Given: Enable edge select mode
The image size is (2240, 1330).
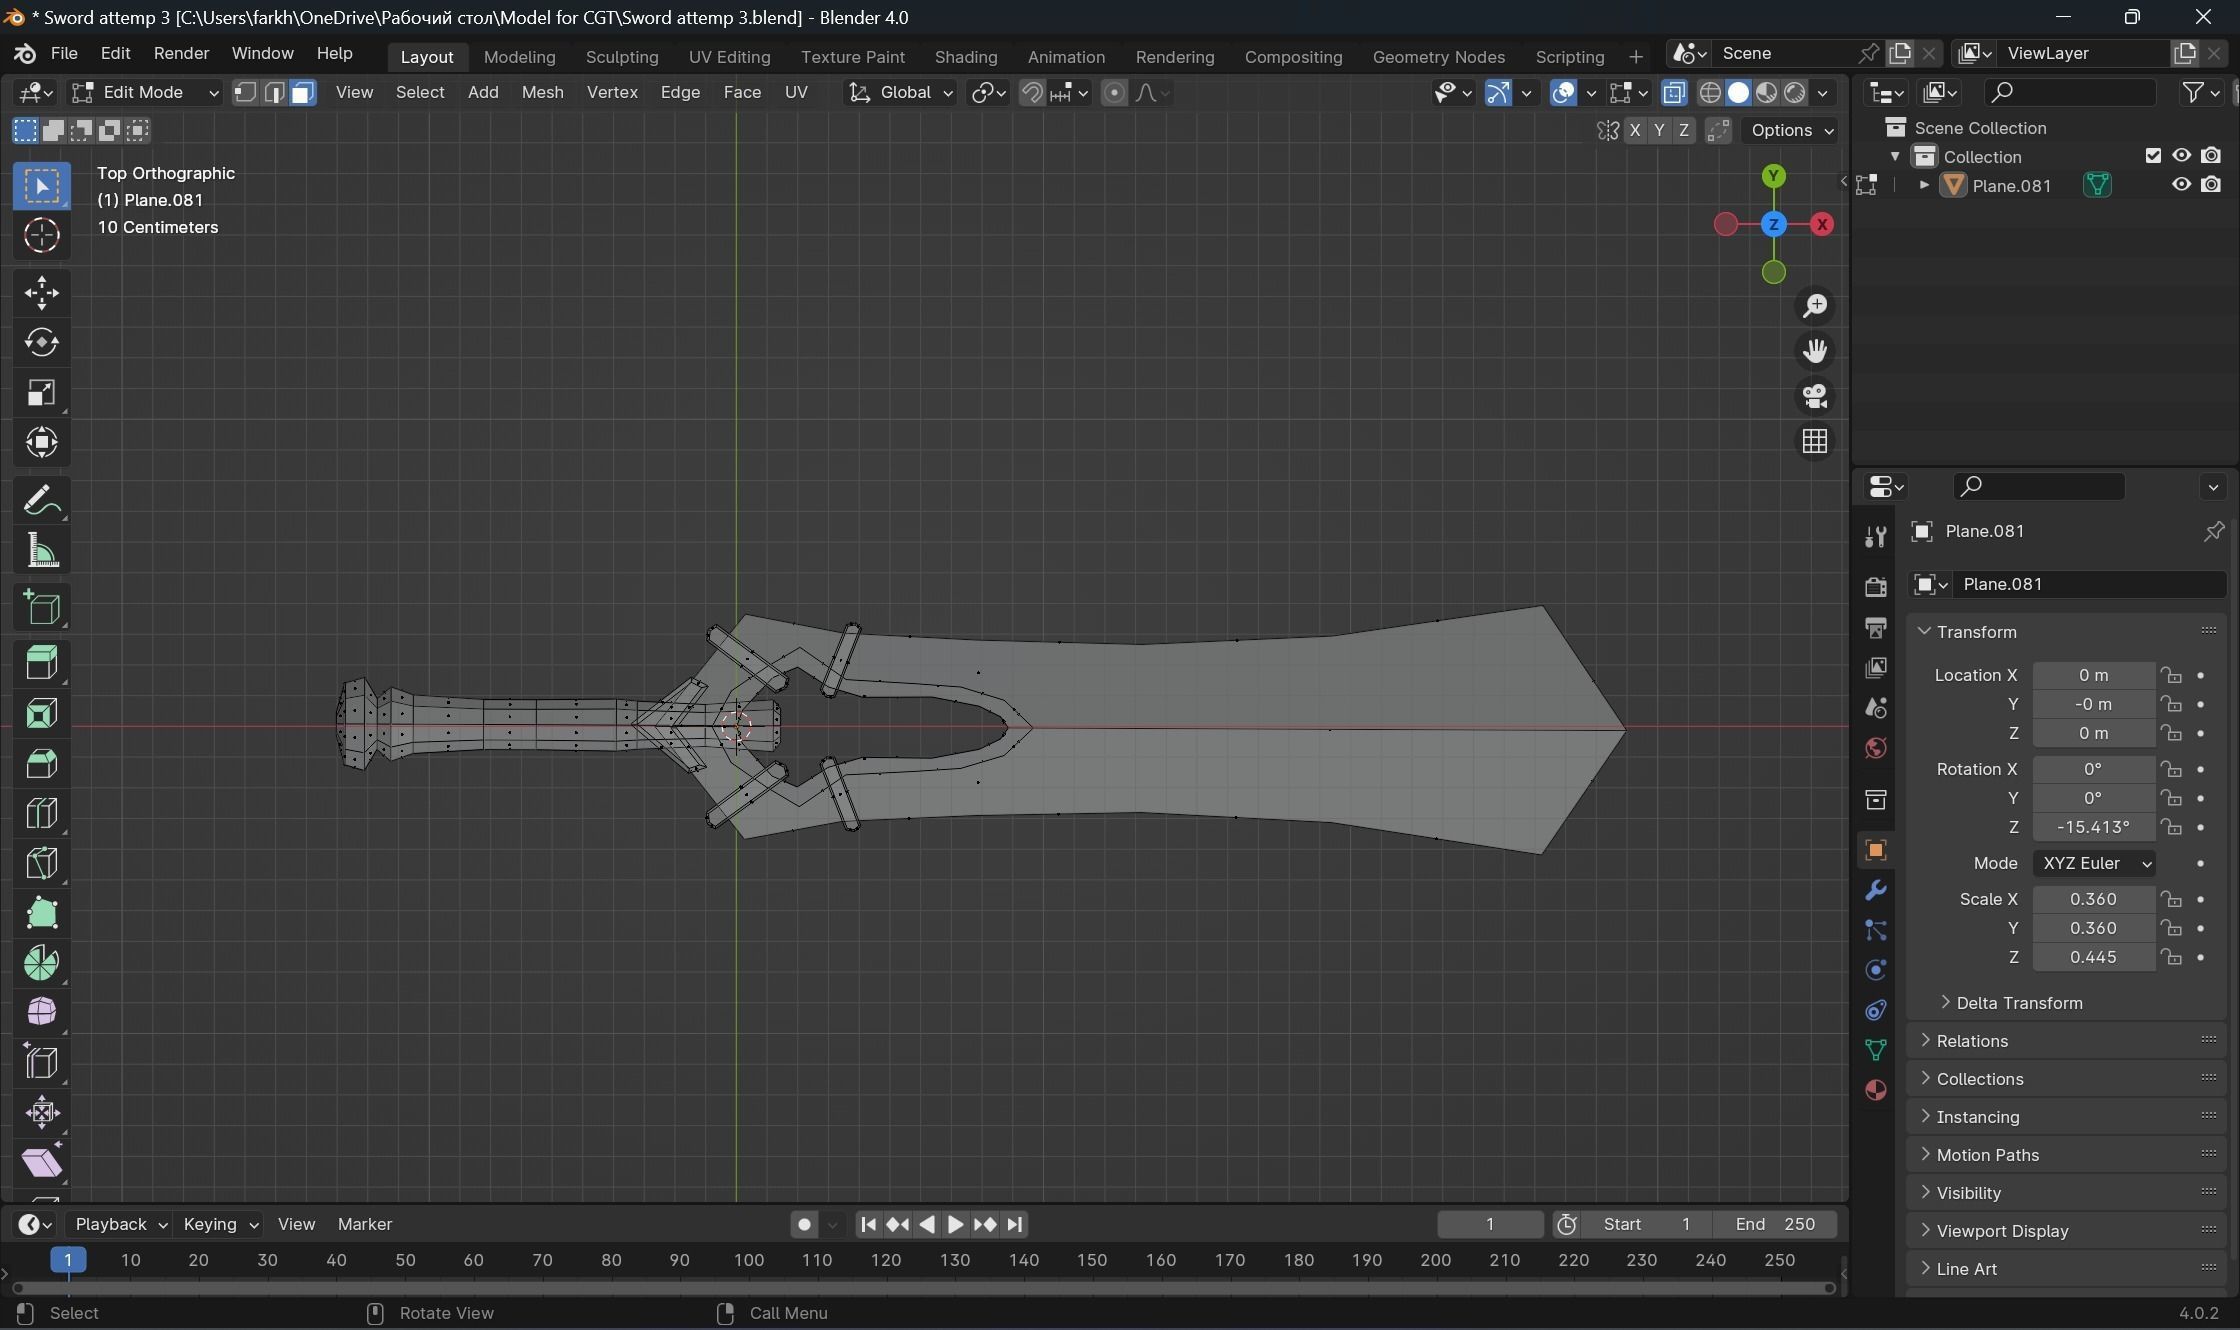Looking at the screenshot, I should point(274,93).
